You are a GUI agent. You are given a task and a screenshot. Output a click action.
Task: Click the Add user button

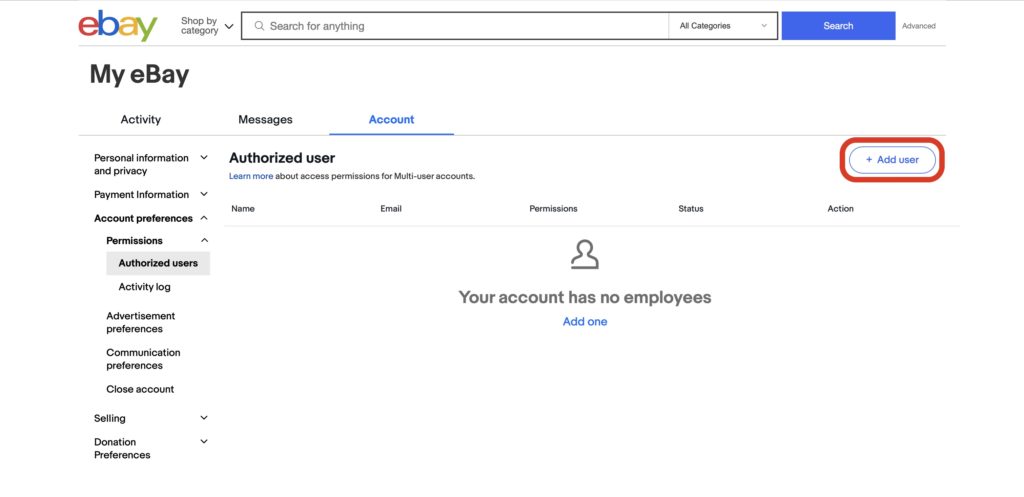pyautogui.click(x=892, y=159)
